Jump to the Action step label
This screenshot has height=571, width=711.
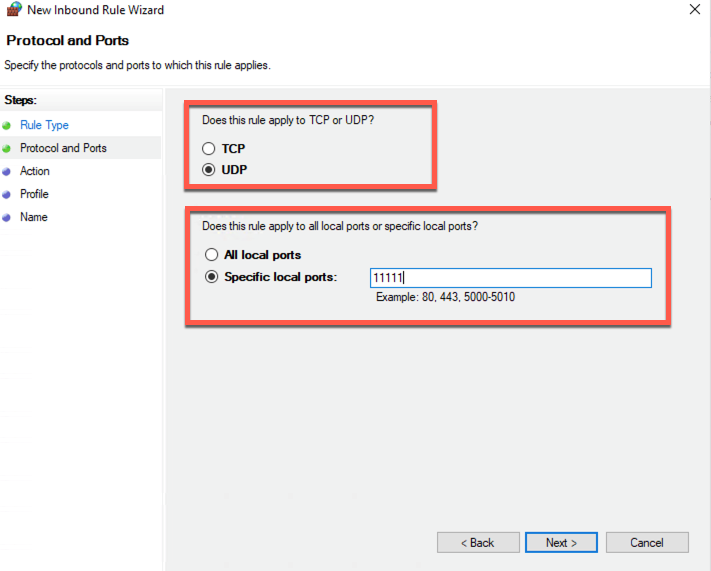point(35,171)
